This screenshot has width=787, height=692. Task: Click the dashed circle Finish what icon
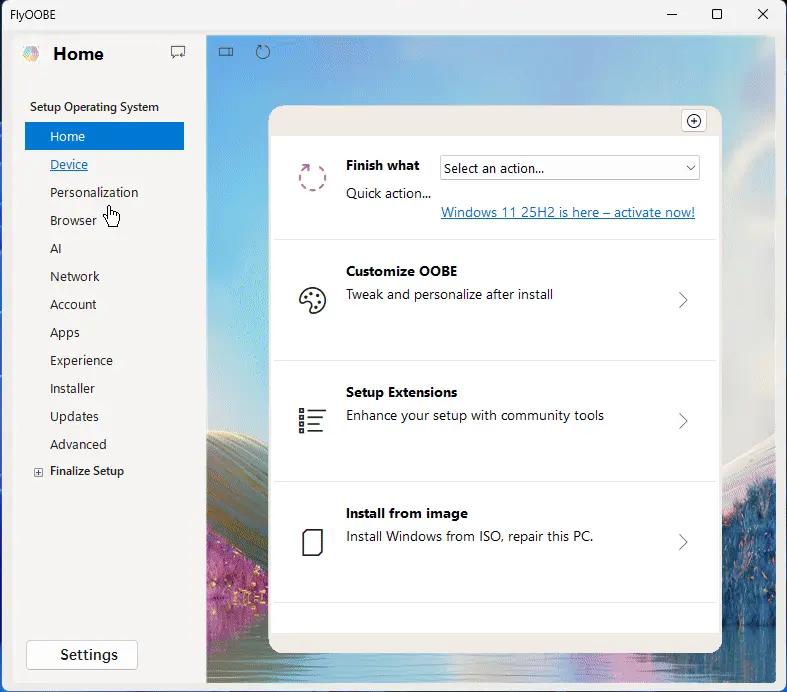click(312, 177)
